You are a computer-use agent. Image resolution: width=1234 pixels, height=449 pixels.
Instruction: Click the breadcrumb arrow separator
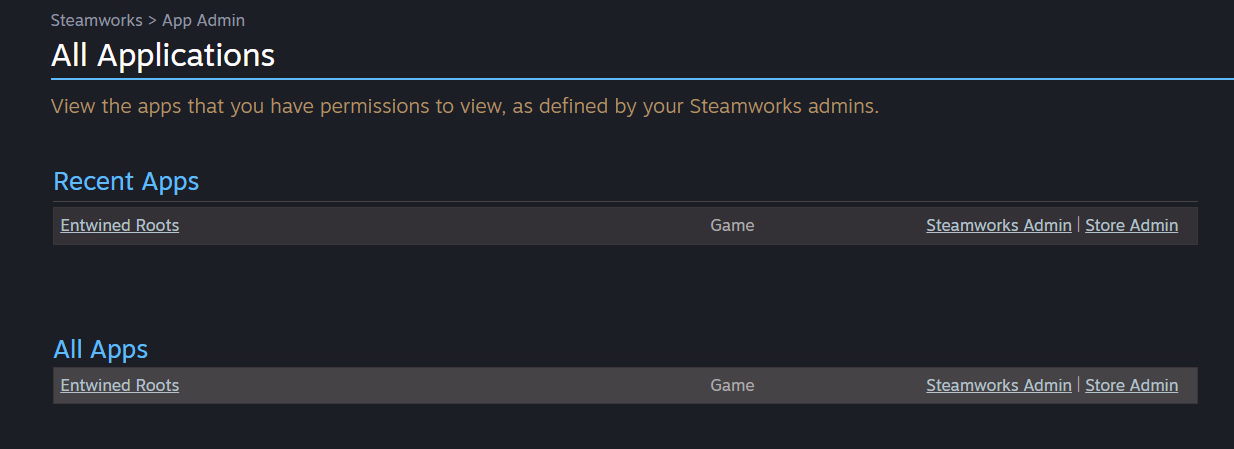[152, 20]
